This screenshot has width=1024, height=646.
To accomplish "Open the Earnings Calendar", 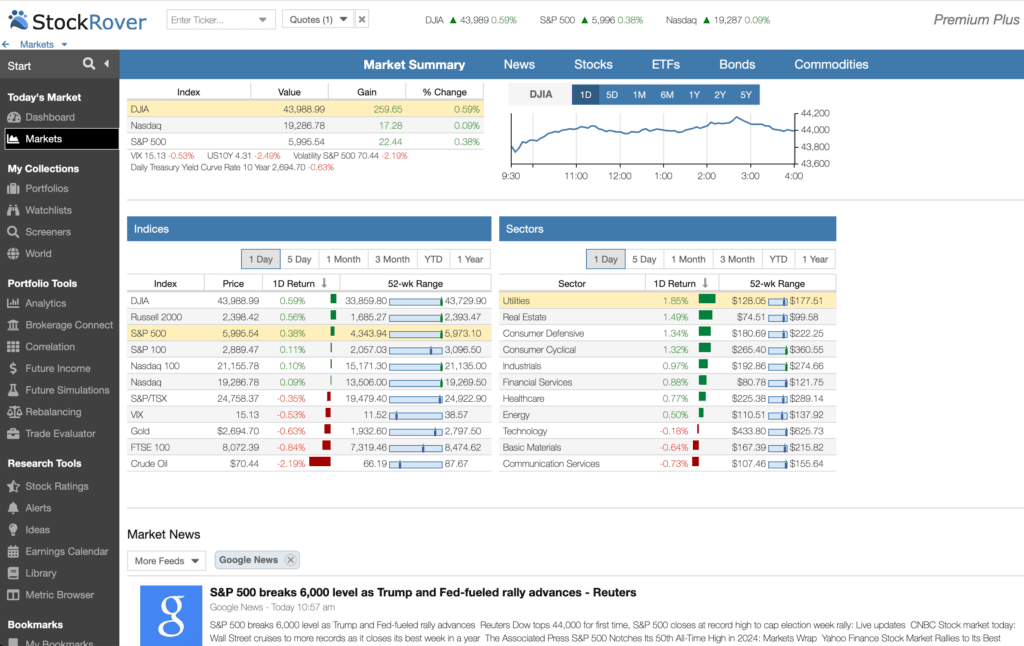I will click(x=57, y=551).
